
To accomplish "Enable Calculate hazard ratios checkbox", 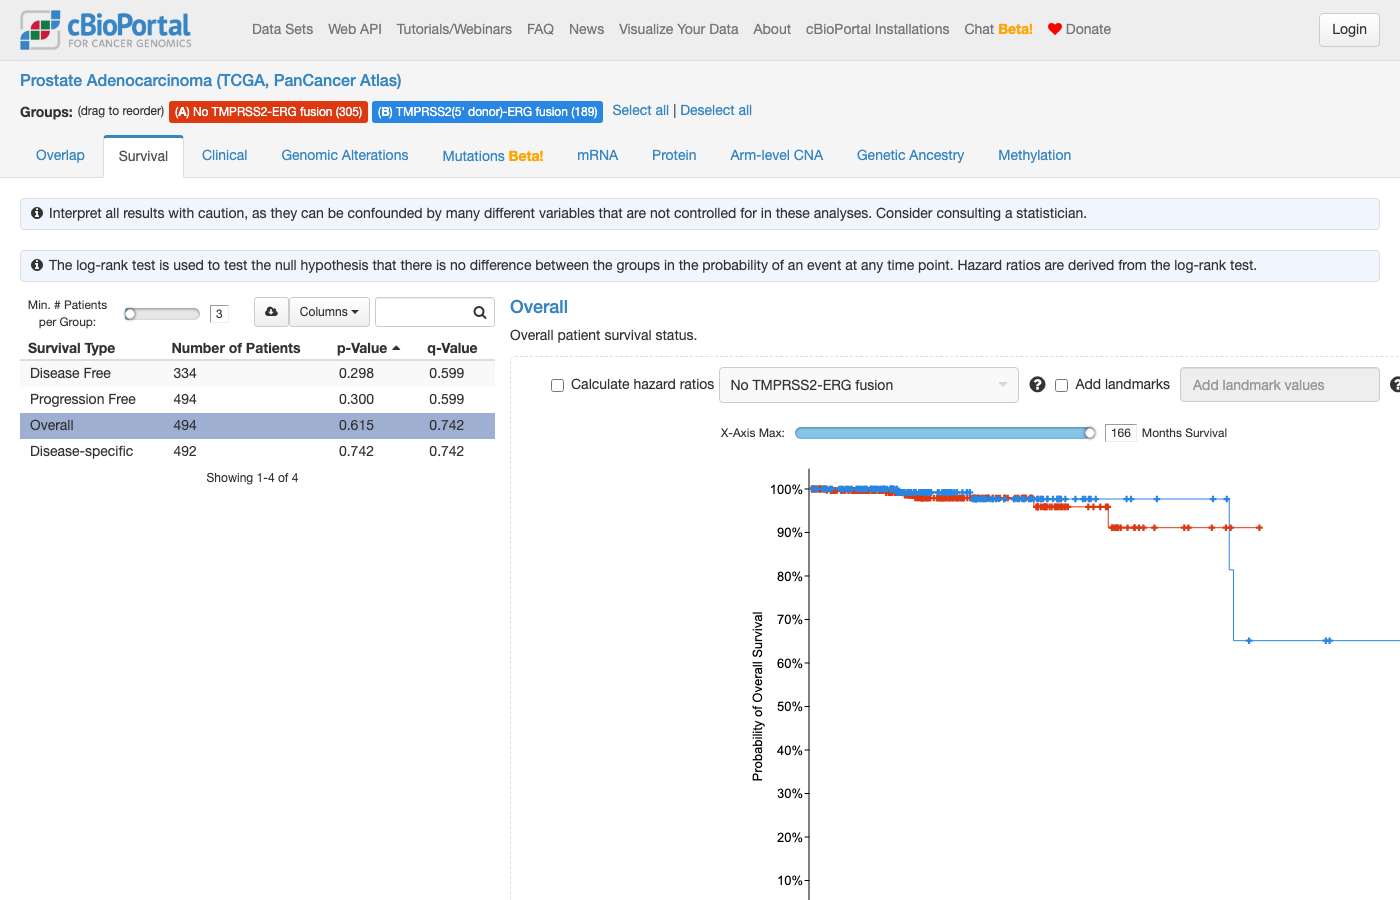I will coord(558,385).
